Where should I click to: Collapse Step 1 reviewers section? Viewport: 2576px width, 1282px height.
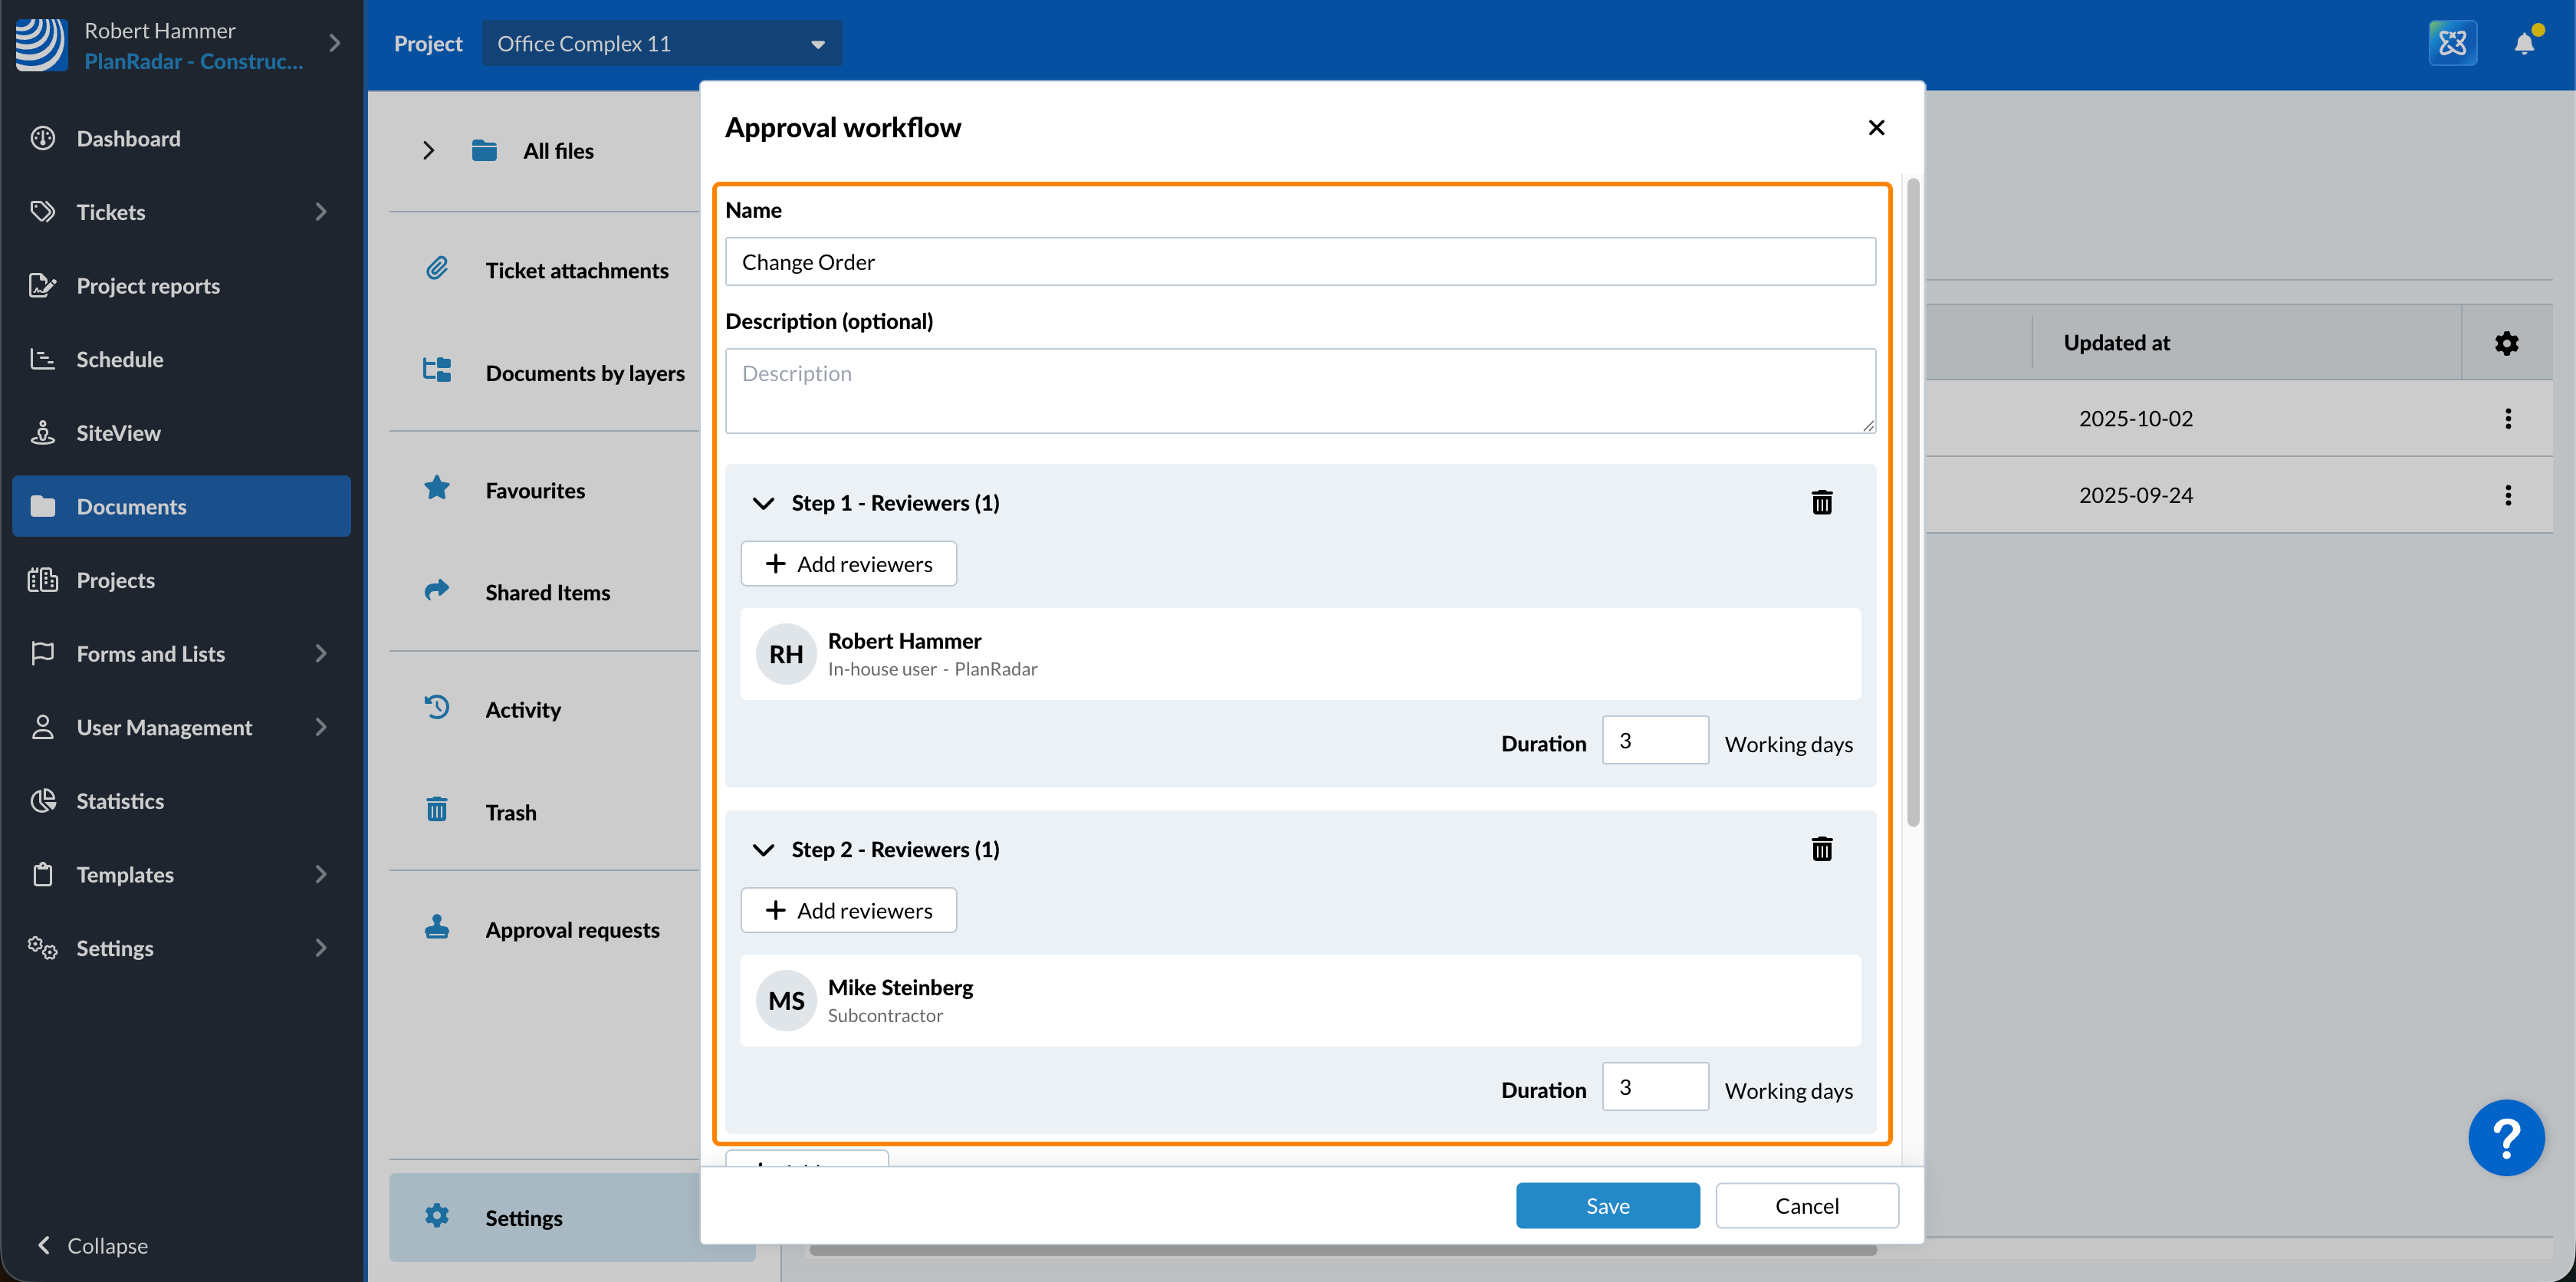click(x=763, y=503)
